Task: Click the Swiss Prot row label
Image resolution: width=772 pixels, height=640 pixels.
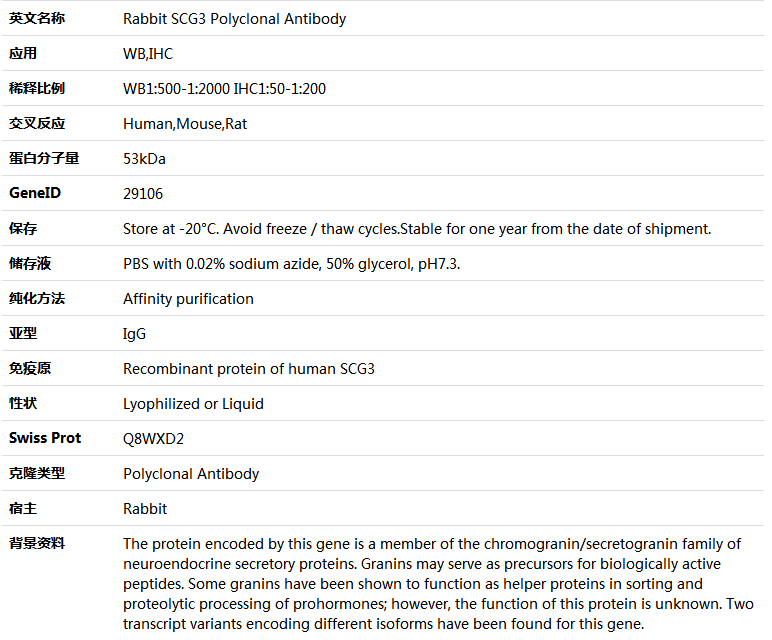Action: coord(45,438)
